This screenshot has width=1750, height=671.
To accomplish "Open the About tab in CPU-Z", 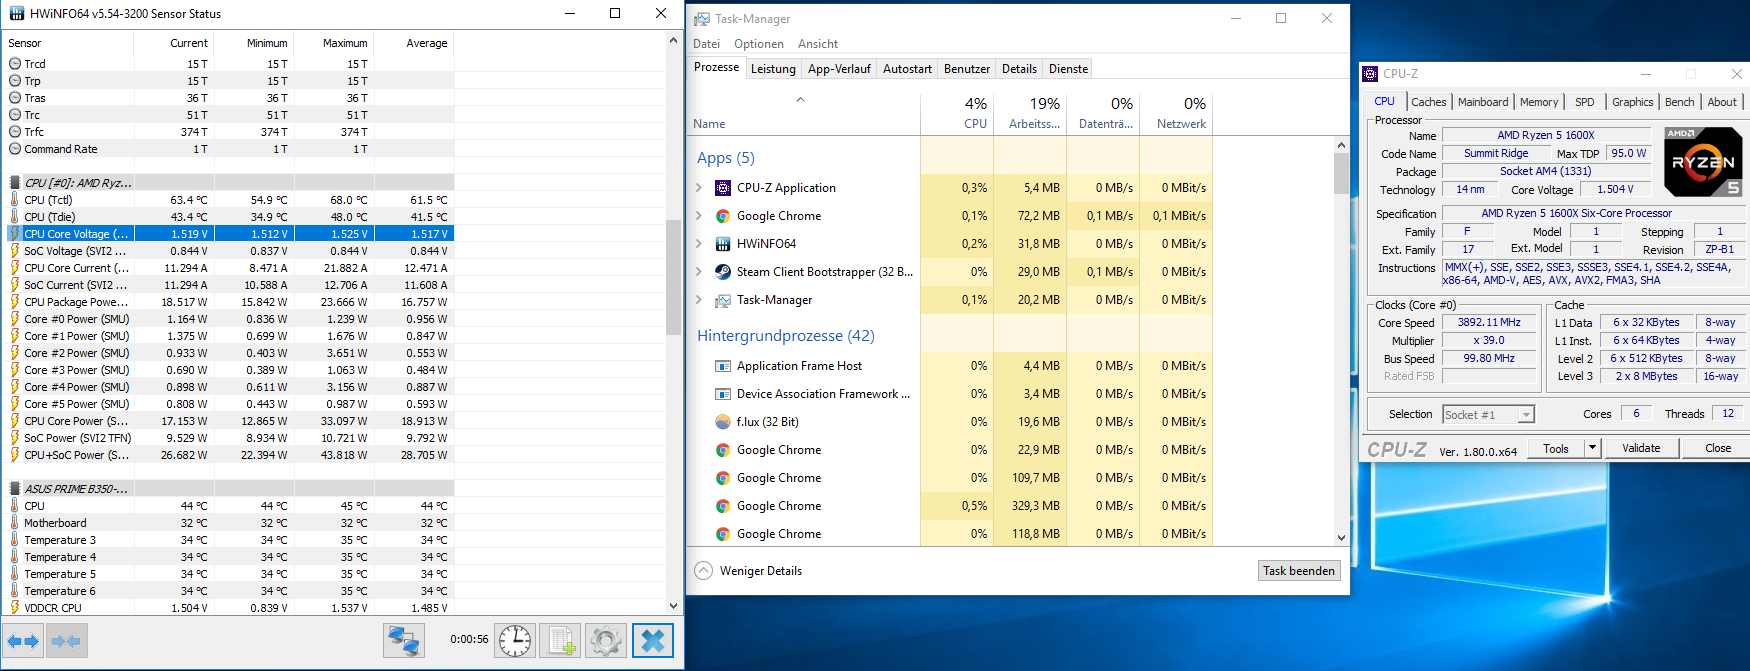I will pos(1721,102).
